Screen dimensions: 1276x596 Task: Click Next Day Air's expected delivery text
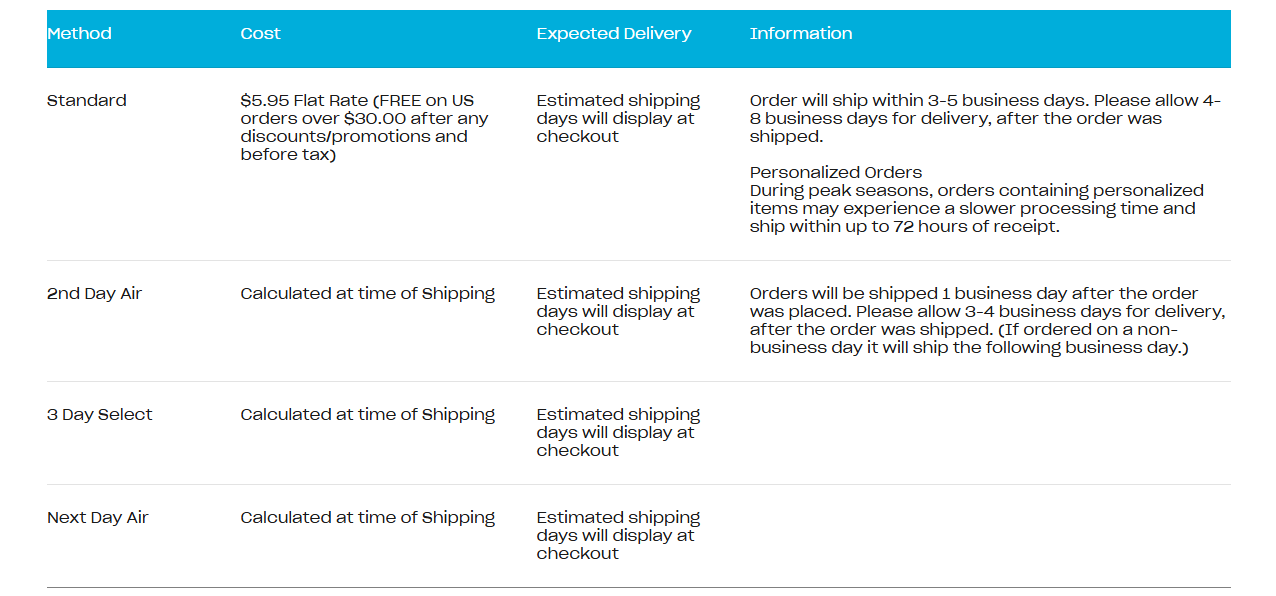pyautogui.click(x=618, y=536)
